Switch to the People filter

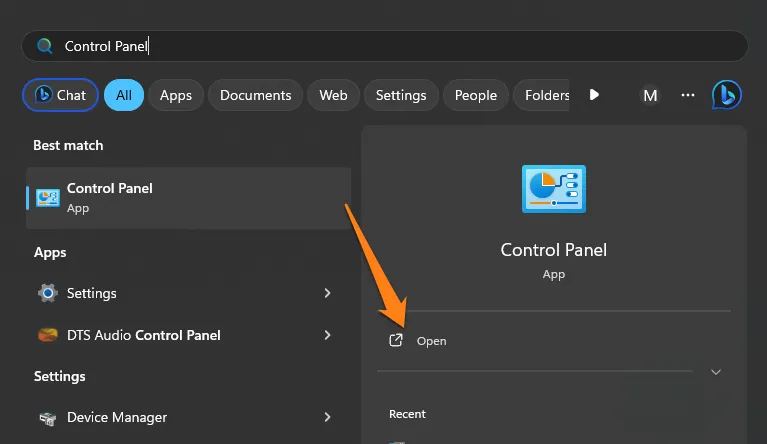click(x=475, y=95)
